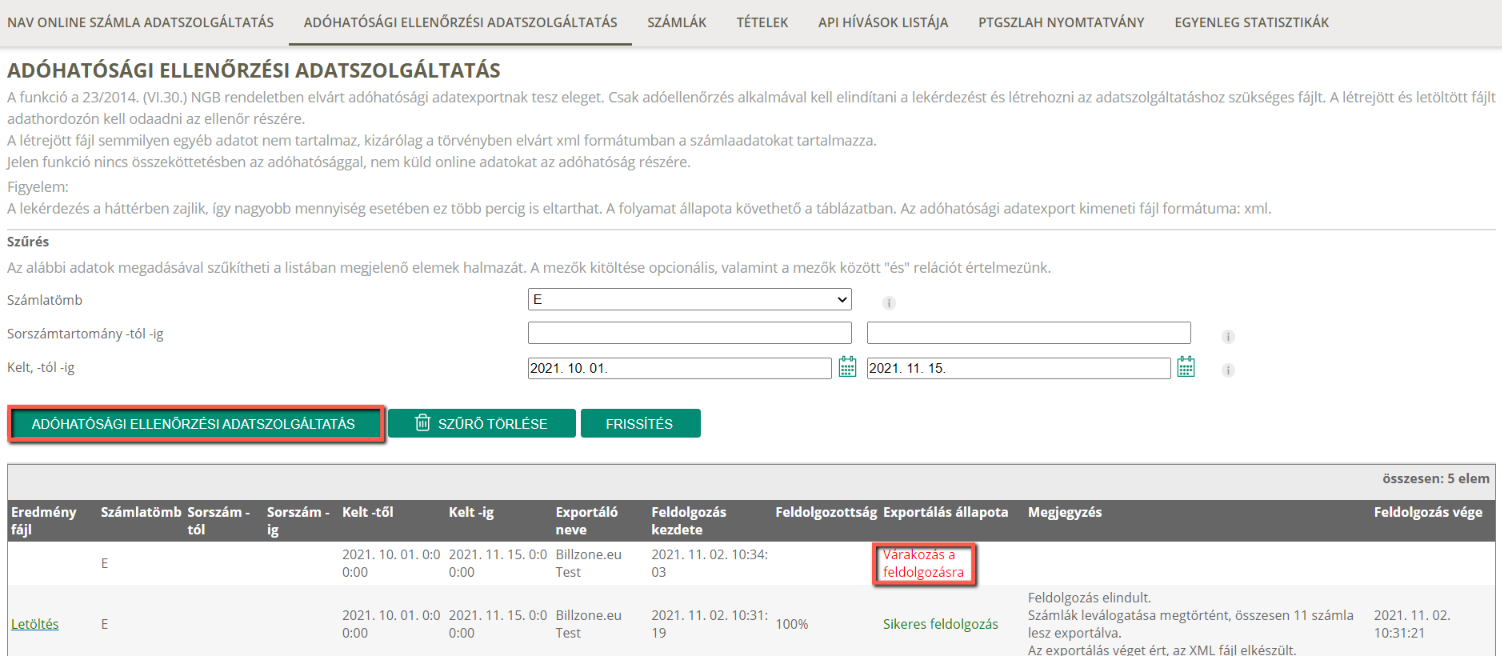Screen dimensions: 1502x656
Task: Switch to NAV Online Számla Adatszolgáltatás tab
Action: 140,22
